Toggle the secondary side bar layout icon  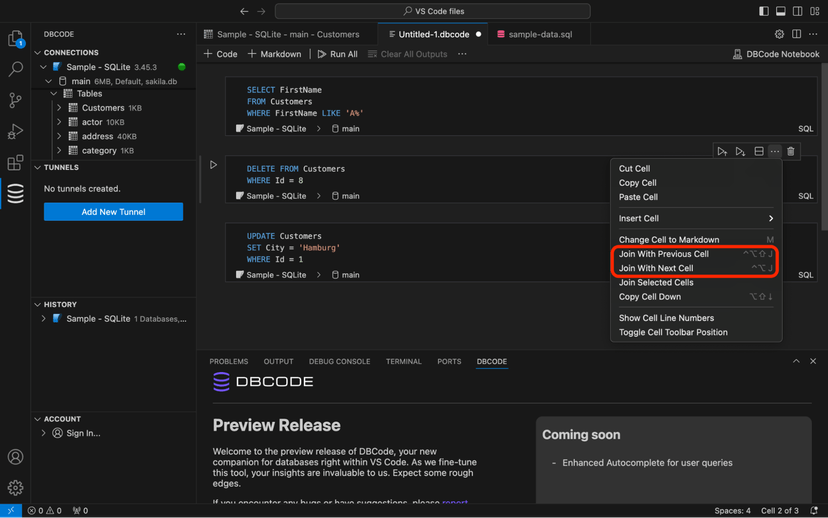point(797,11)
